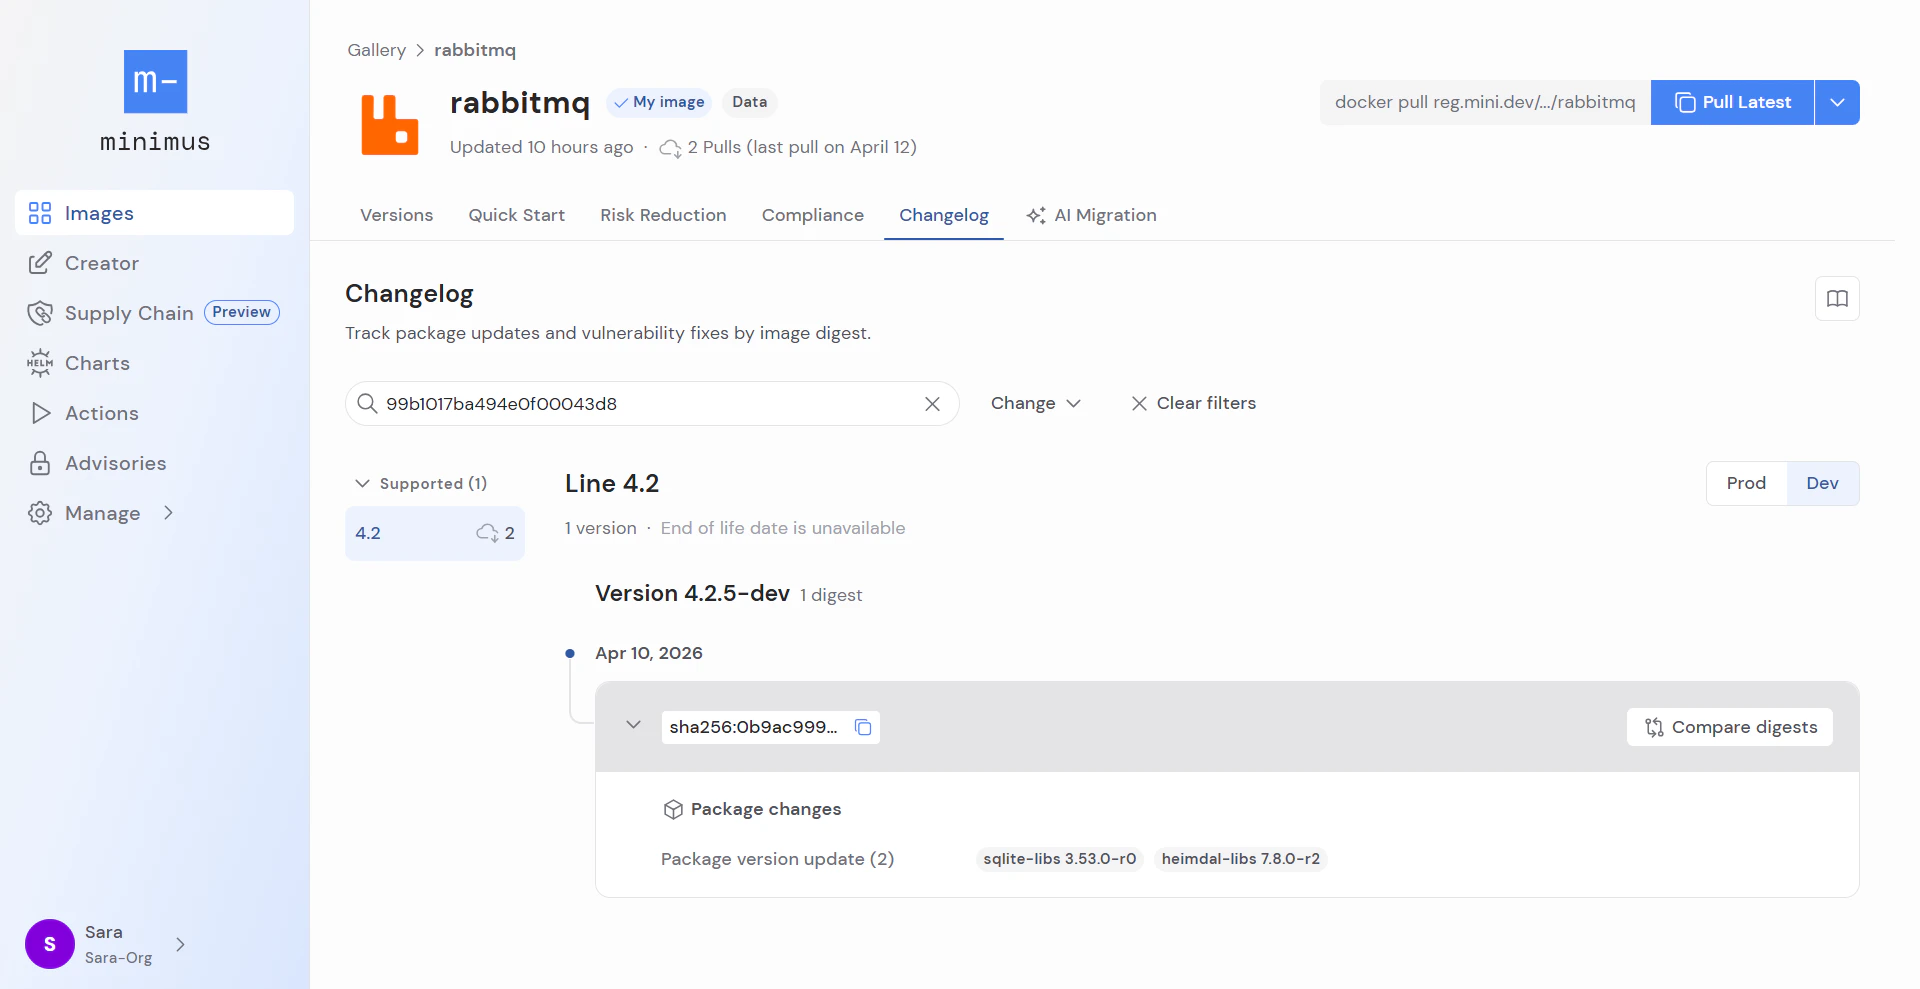Image resolution: width=1920 pixels, height=989 pixels.
Task: Open the documentation book icon
Action: pos(1837,298)
